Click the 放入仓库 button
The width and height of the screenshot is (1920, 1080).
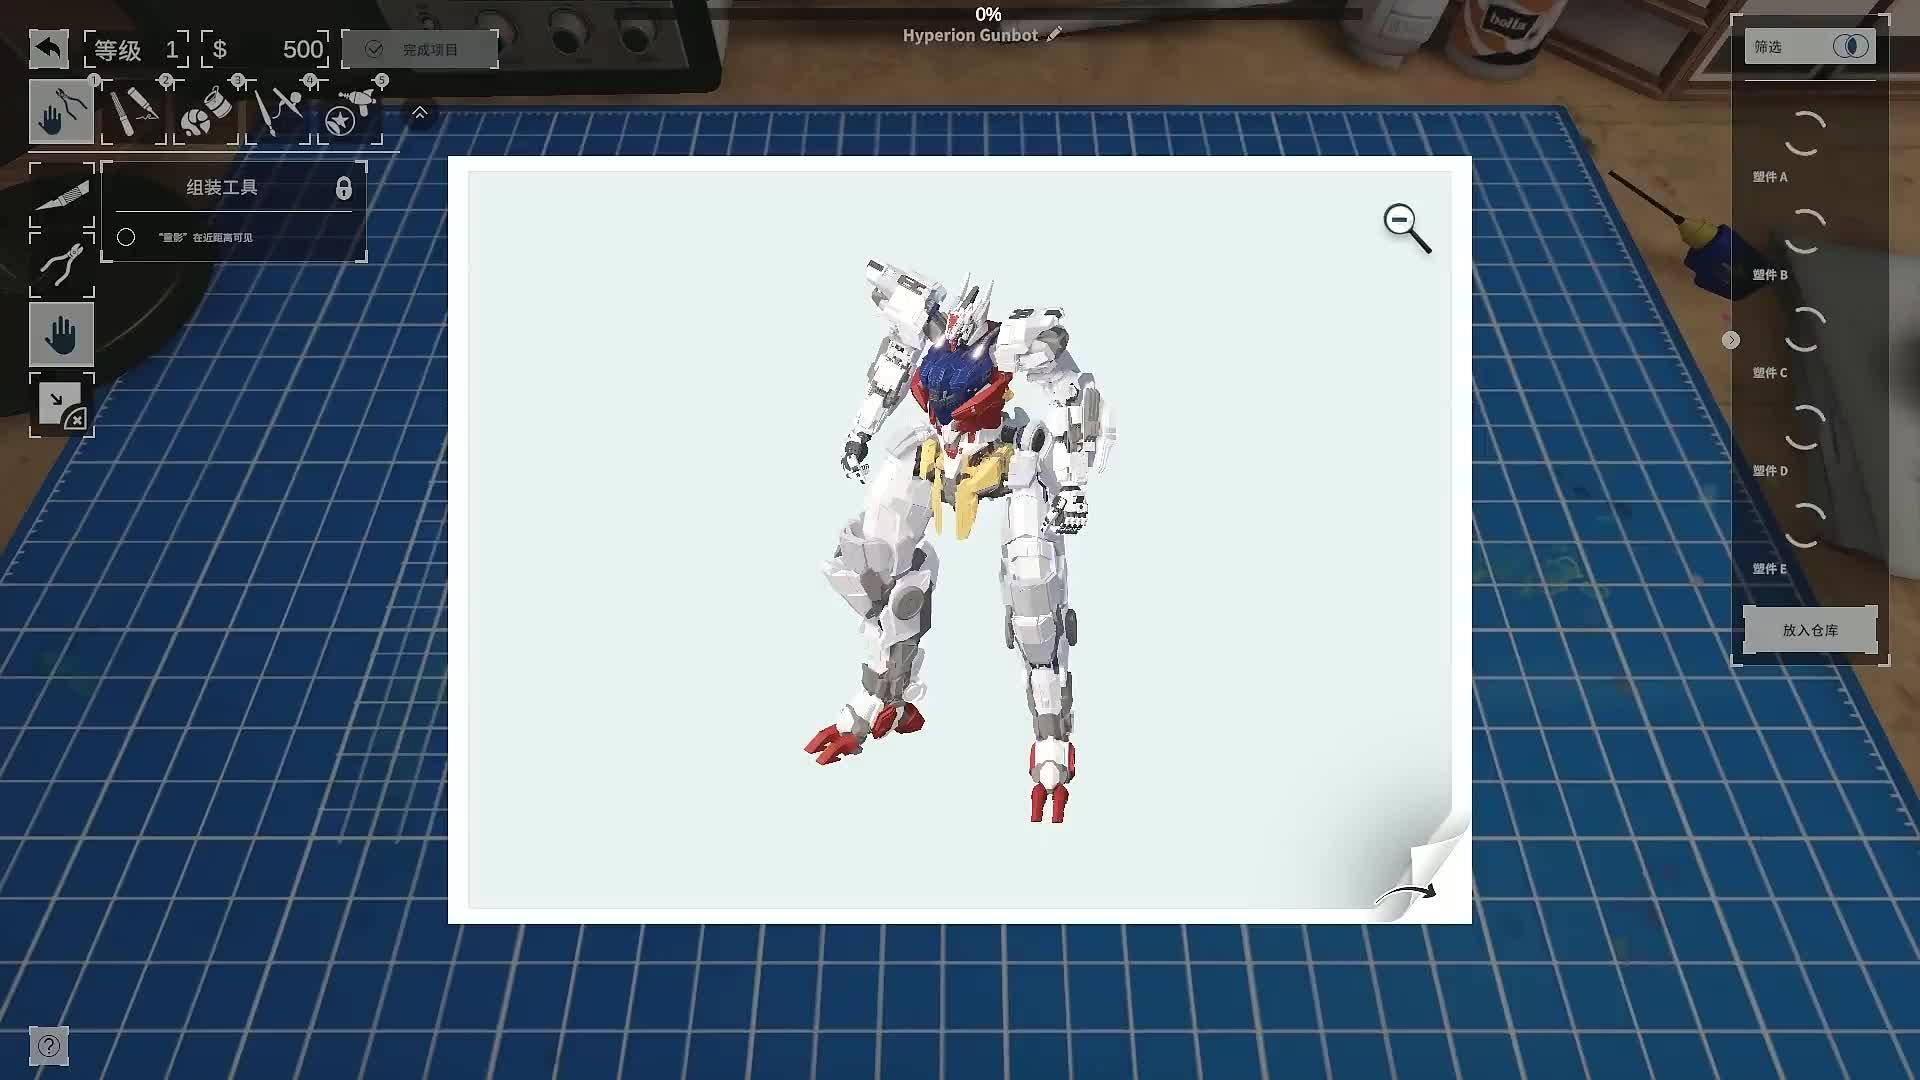coord(1810,630)
